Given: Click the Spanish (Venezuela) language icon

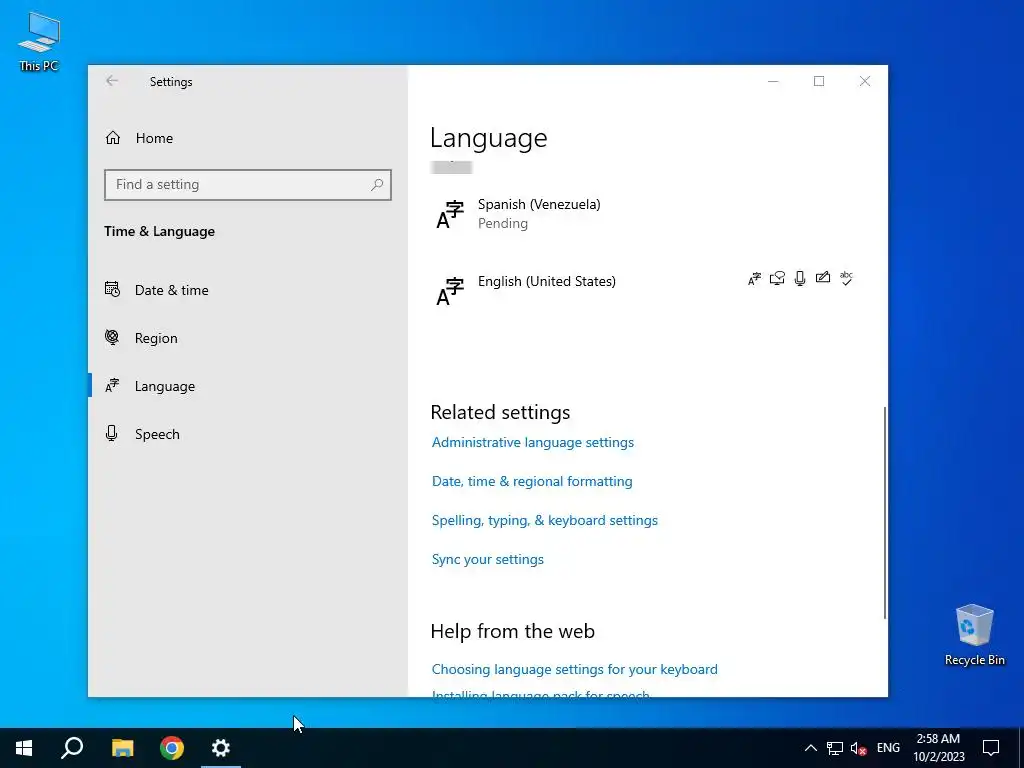Looking at the screenshot, I should [x=450, y=215].
